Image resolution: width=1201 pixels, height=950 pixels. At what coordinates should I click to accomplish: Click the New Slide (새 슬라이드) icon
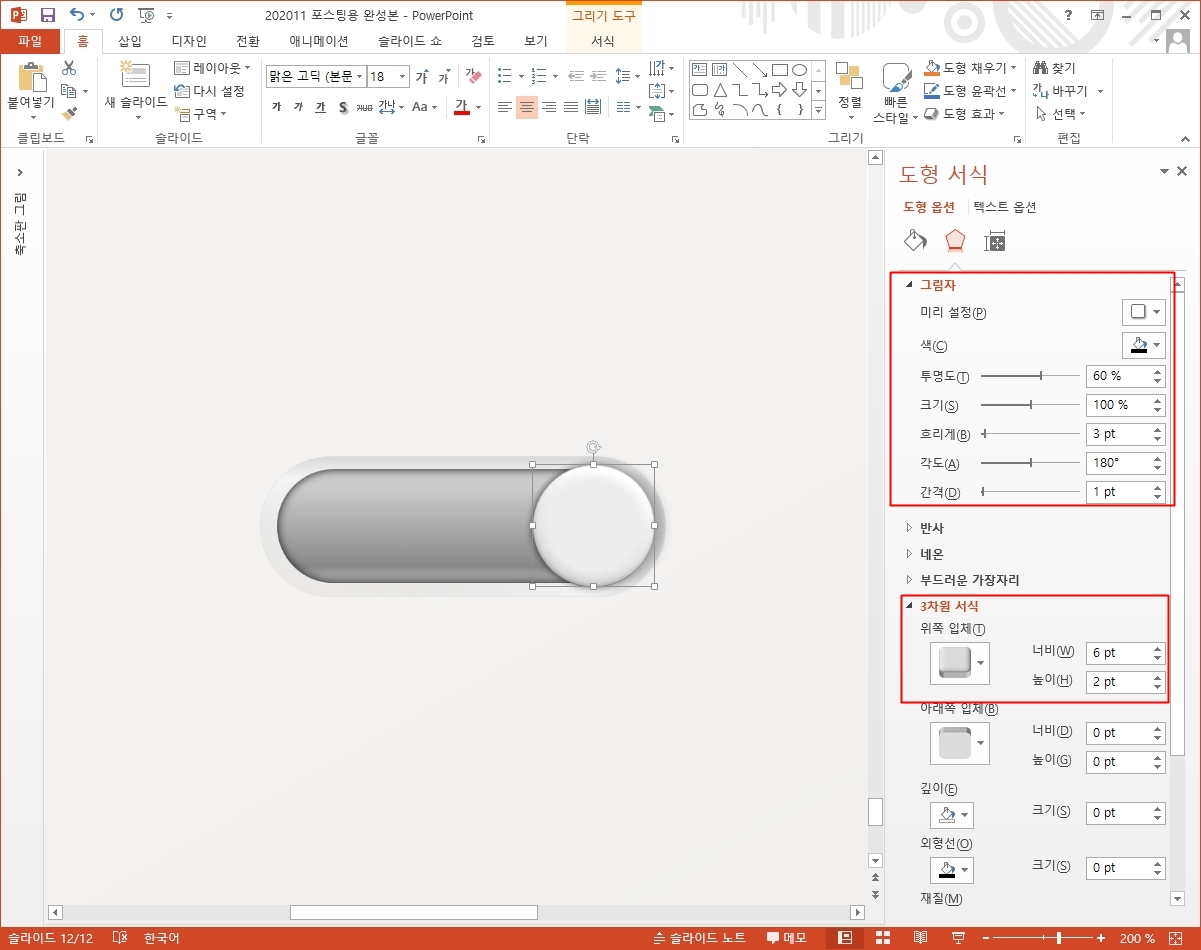click(x=134, y=77)
